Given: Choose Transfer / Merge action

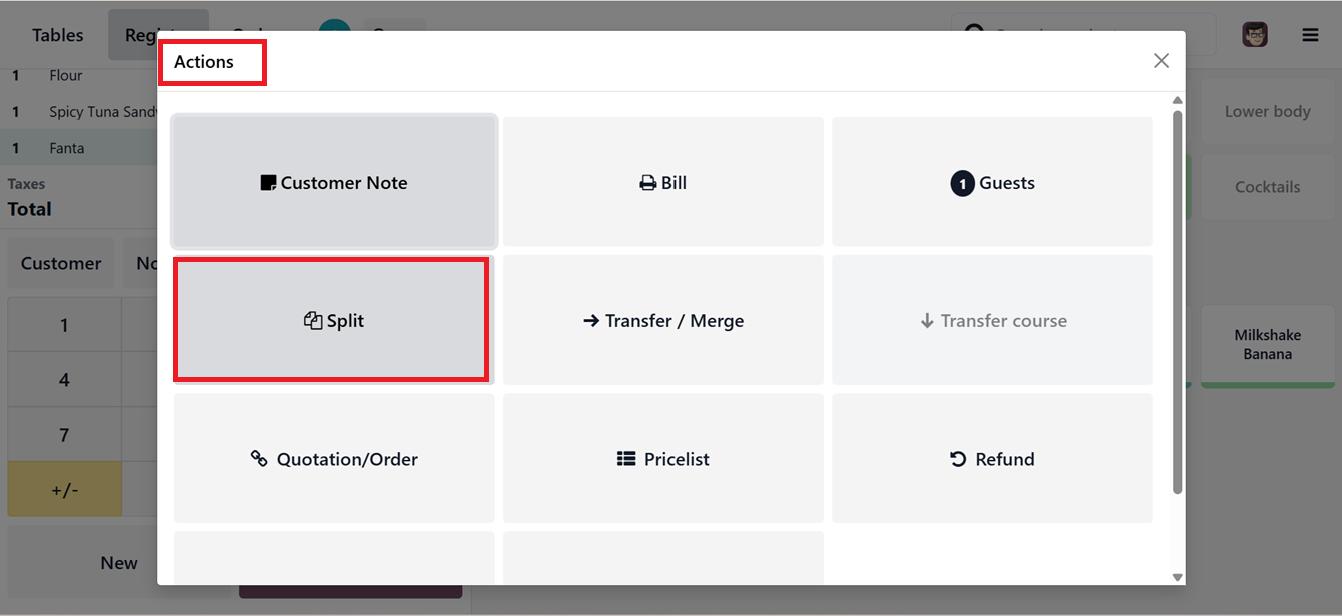Looking at the screenshot, I should (663, 320).
